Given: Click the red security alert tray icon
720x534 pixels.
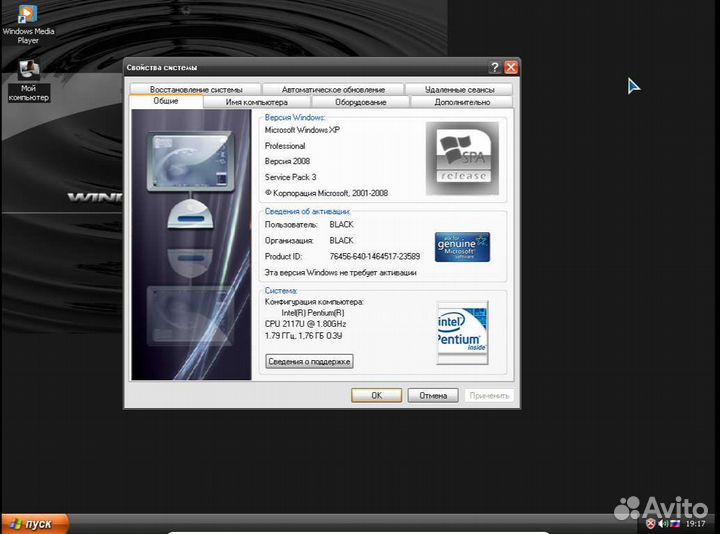Looking at the screenshot, I should coord(651,524).
